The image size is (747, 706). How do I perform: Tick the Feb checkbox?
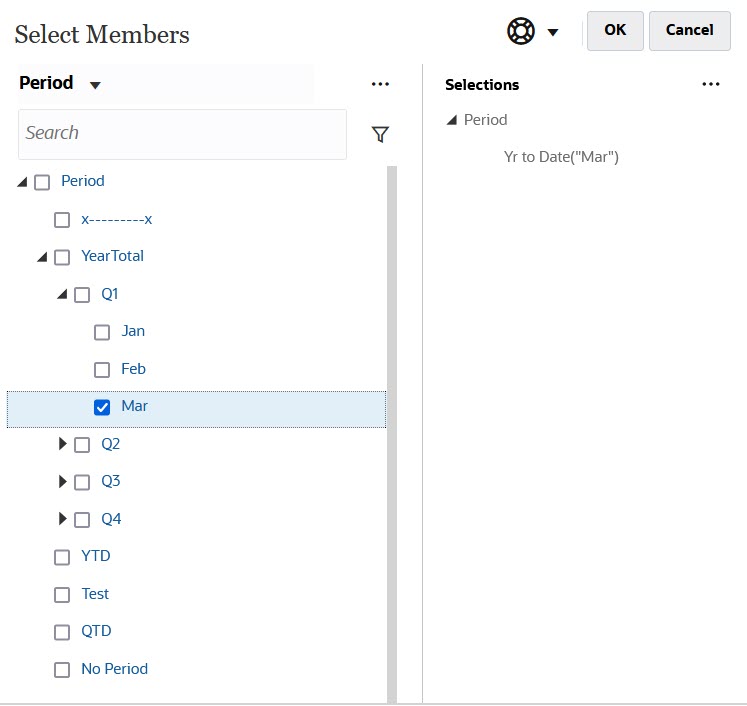pyautogui.click(x=102, y=370)
